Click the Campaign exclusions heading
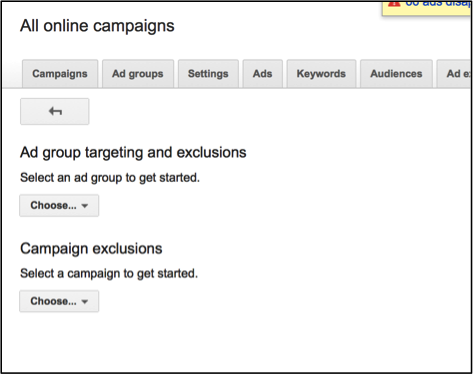 (x=91, y=249)
